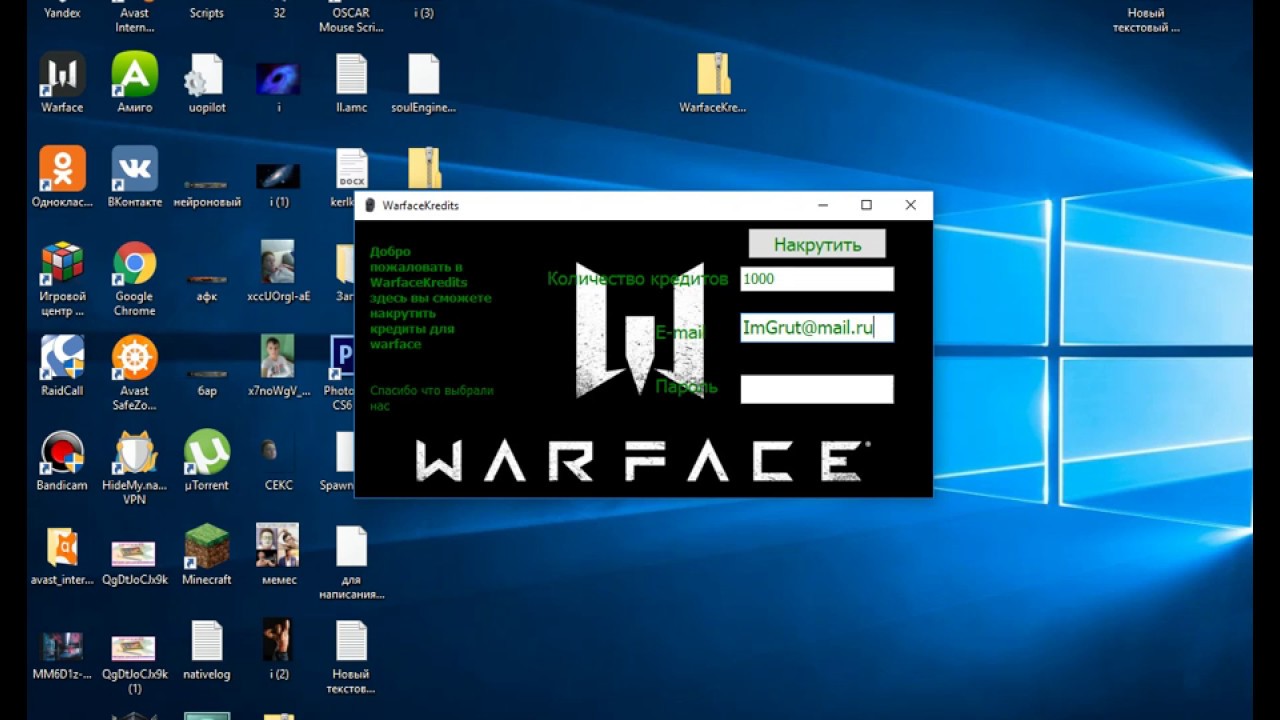This screenshot has height=720, width=1280.
Task: Click the WarfaceKredits window title icon
Action: (369, 205)
